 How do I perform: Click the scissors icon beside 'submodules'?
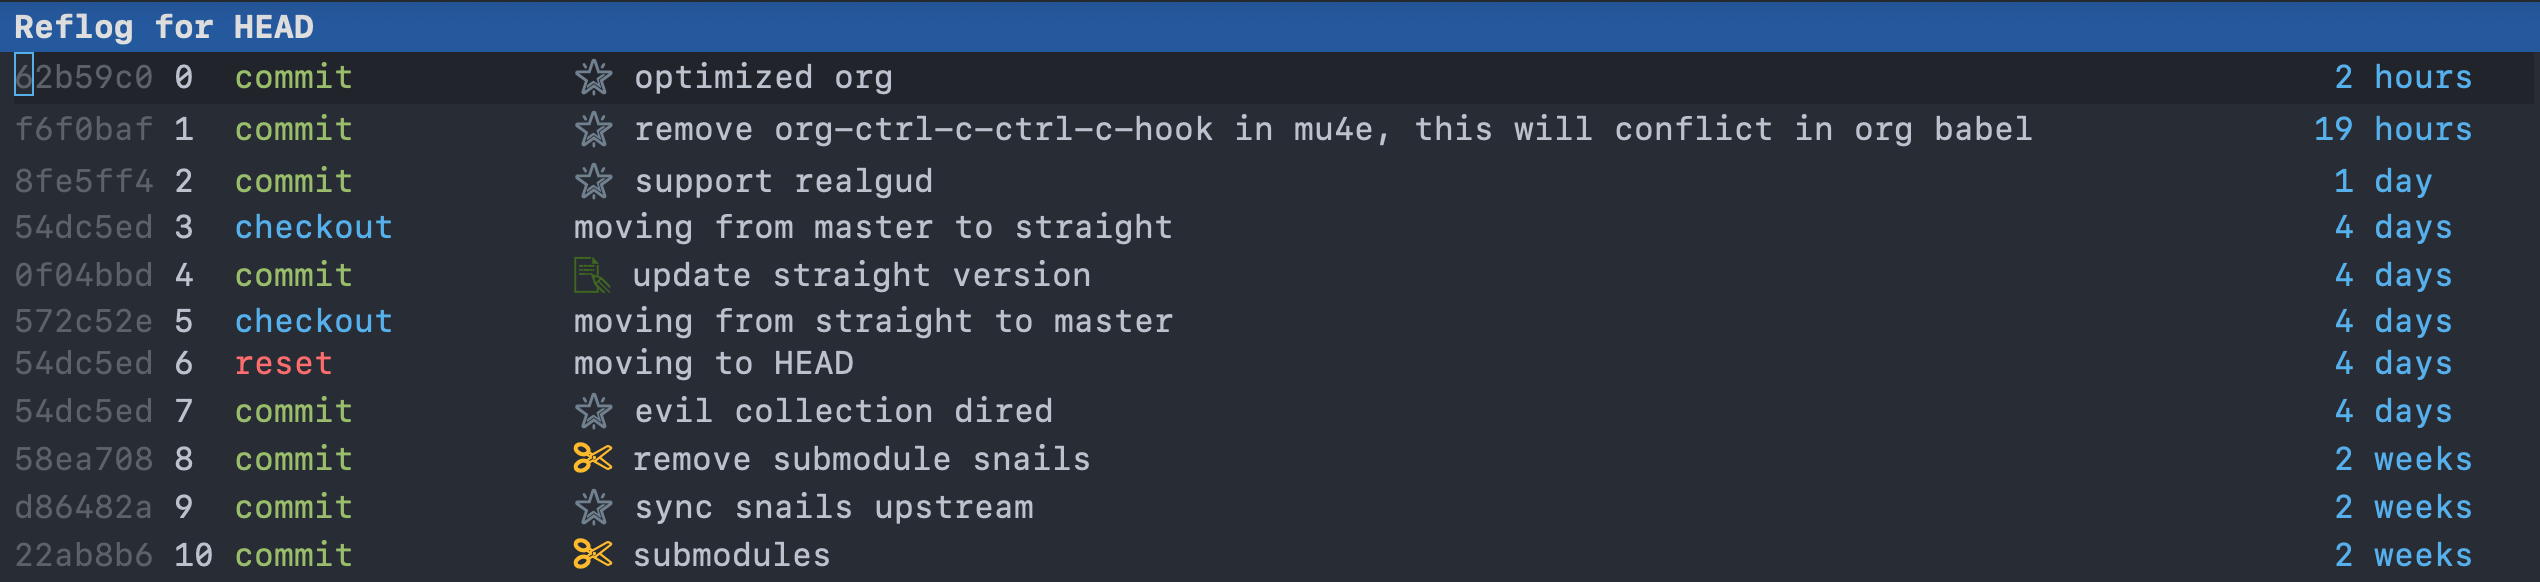click(592, 554)
